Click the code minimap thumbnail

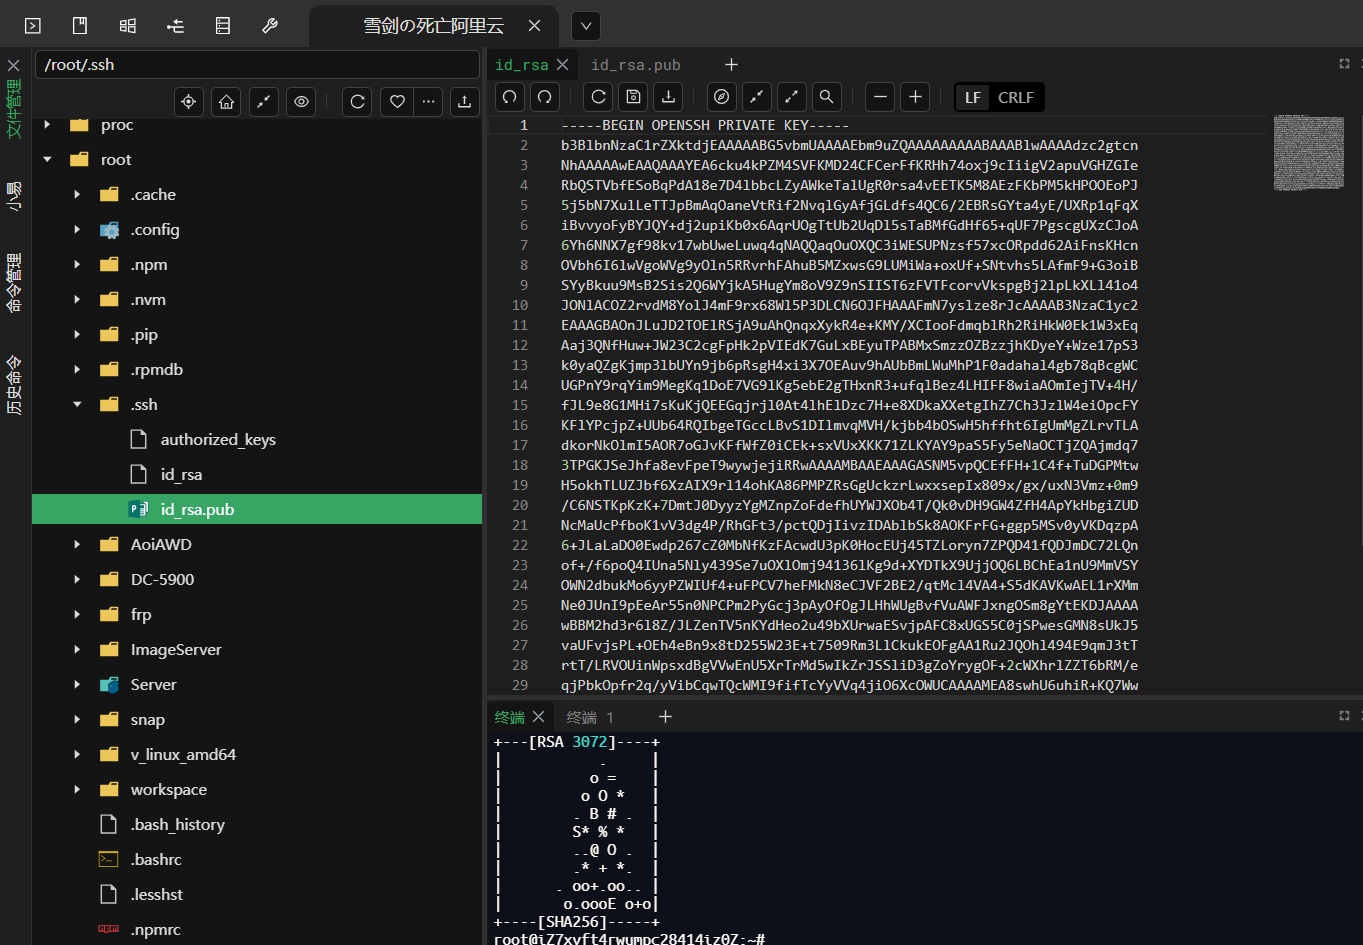click(x=1308, y=153)
